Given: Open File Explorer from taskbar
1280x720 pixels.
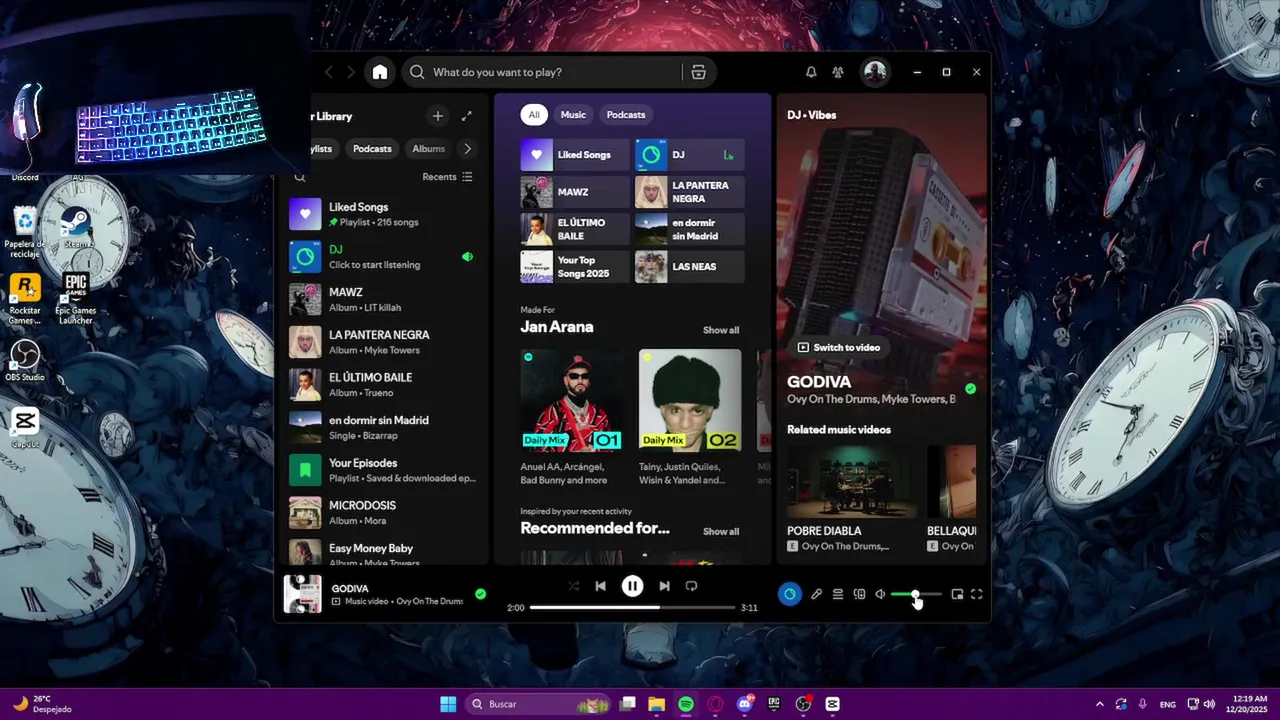Looking at the screenshot, I should [x=656, y=704].
